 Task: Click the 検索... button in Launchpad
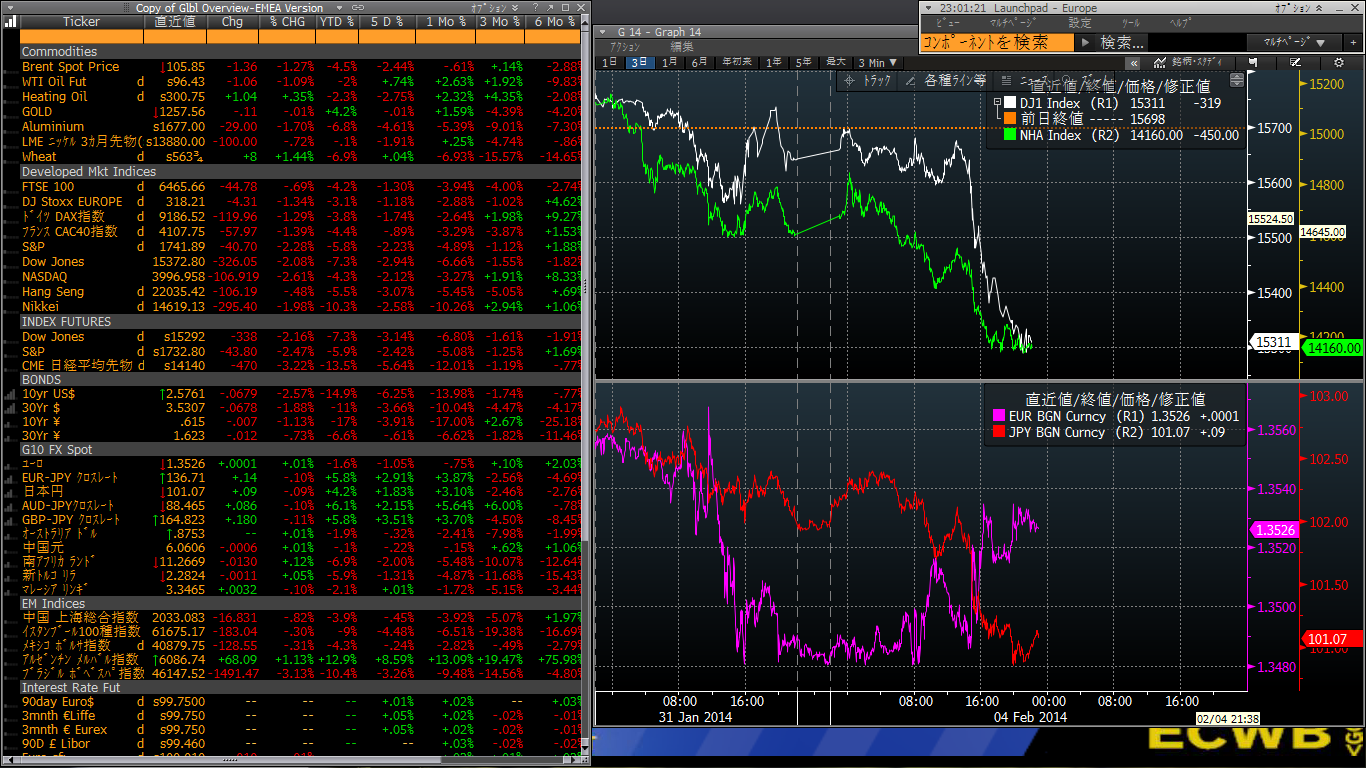coord(1121,42)
